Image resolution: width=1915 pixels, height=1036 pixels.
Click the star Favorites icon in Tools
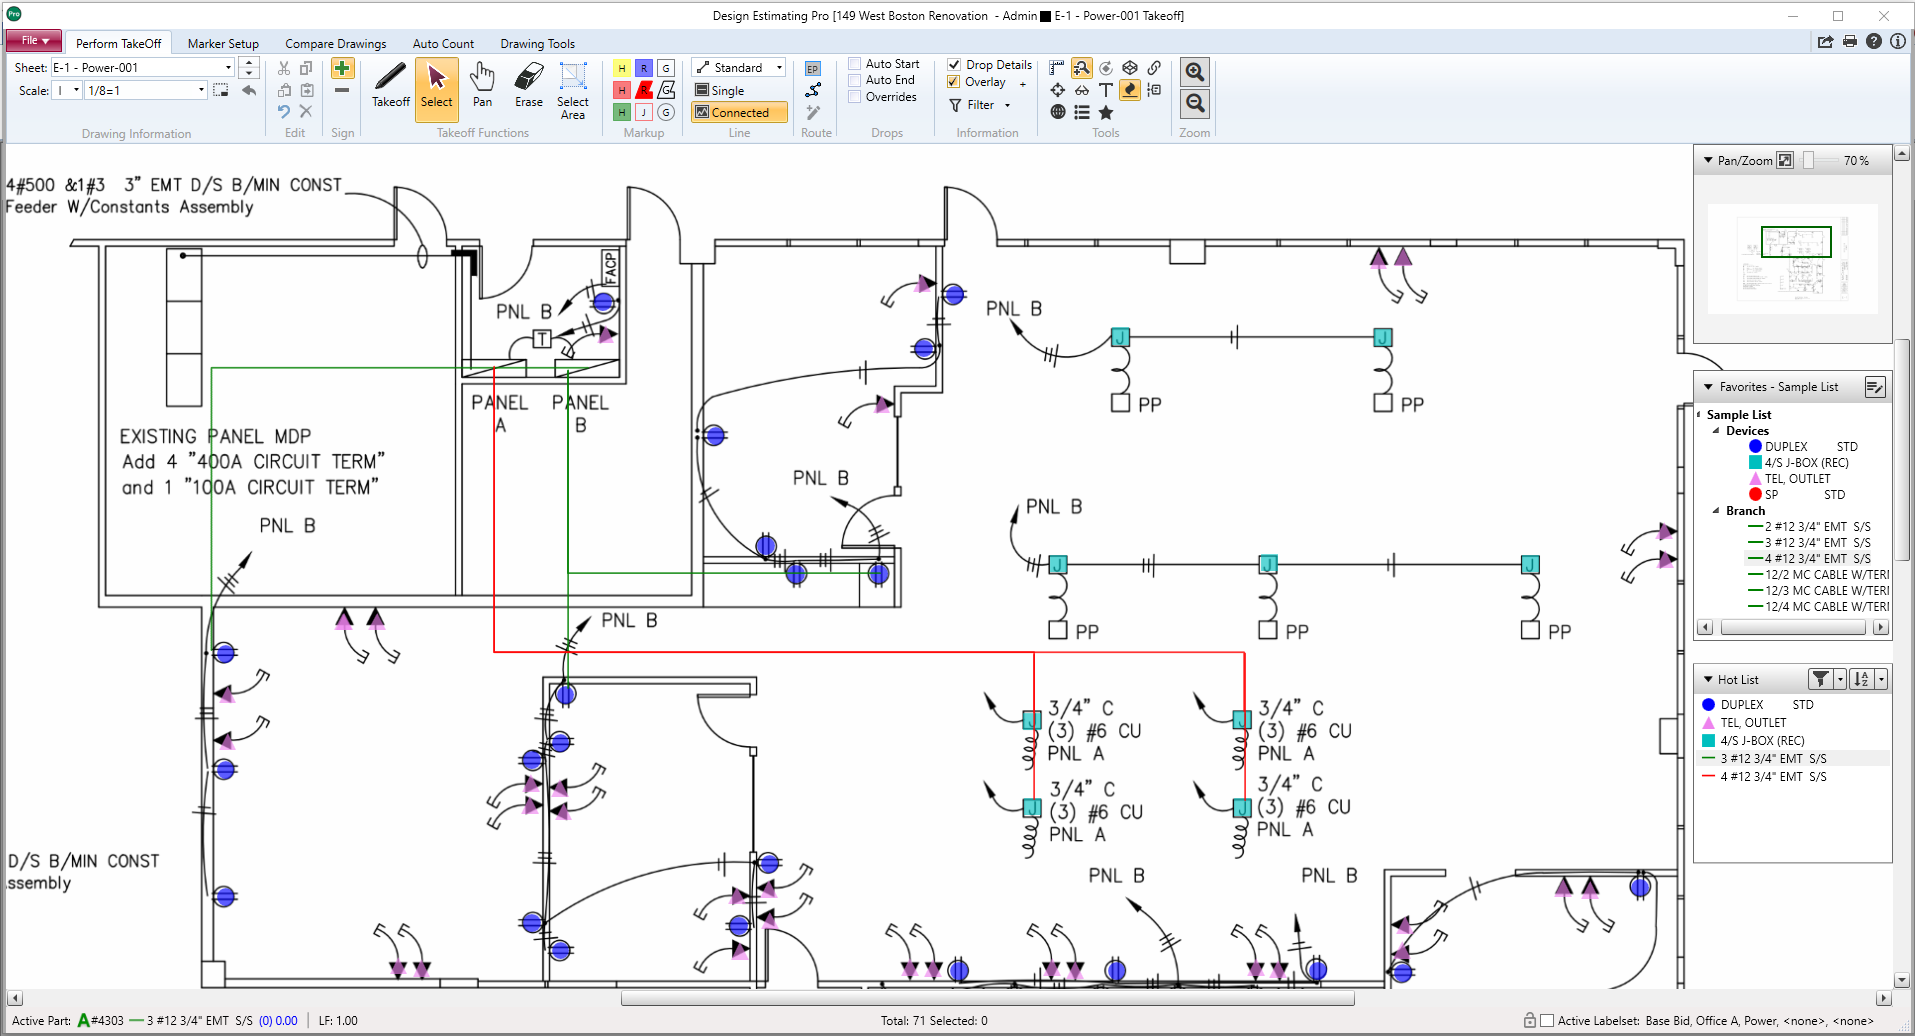[x=1105, y=112]
